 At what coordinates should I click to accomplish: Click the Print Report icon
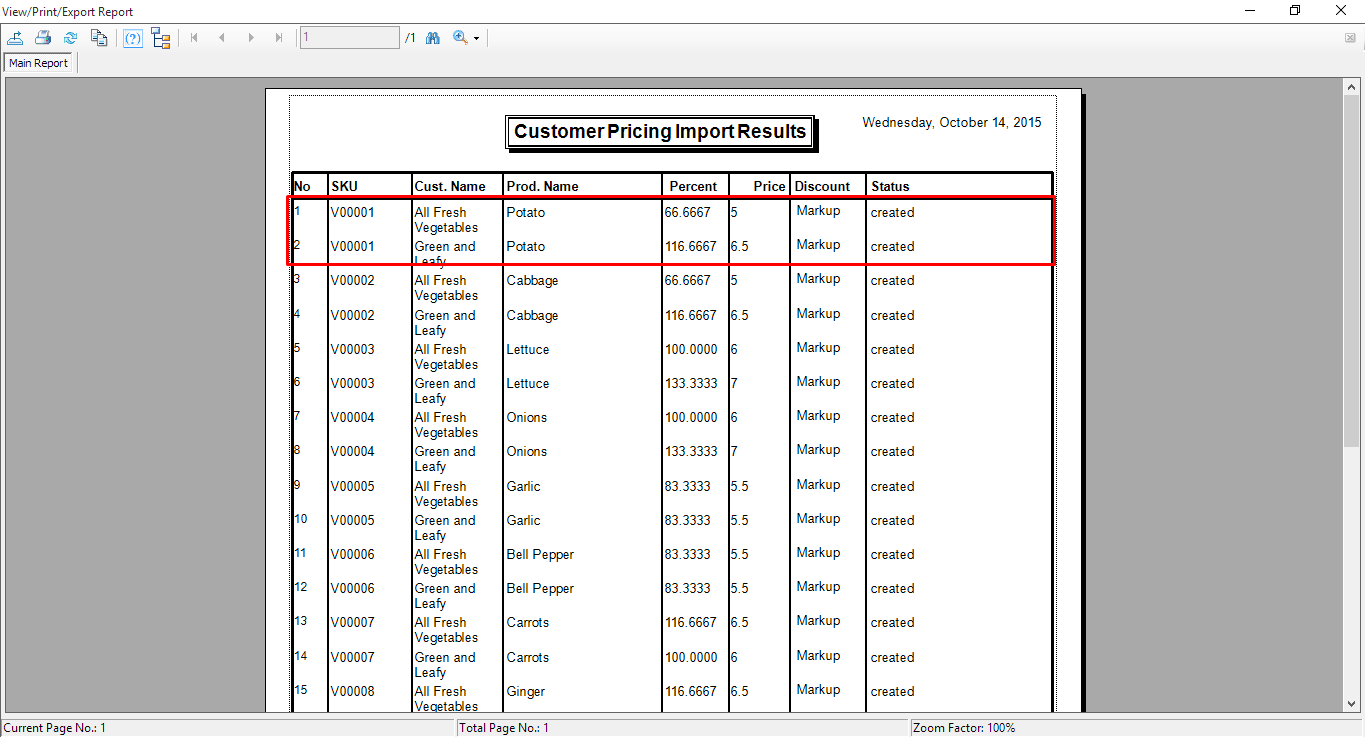pyautogui.click(x=43, y=38)
